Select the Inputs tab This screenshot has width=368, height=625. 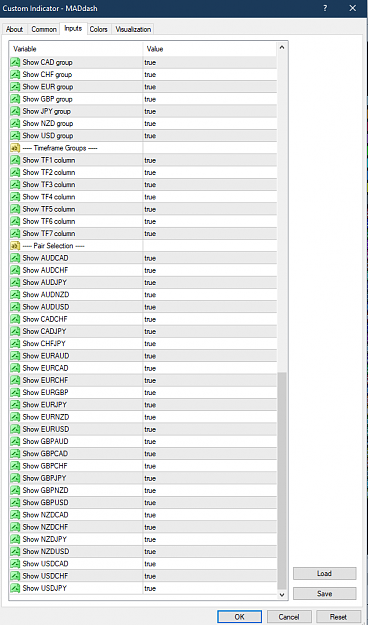[x=73, y=29]
